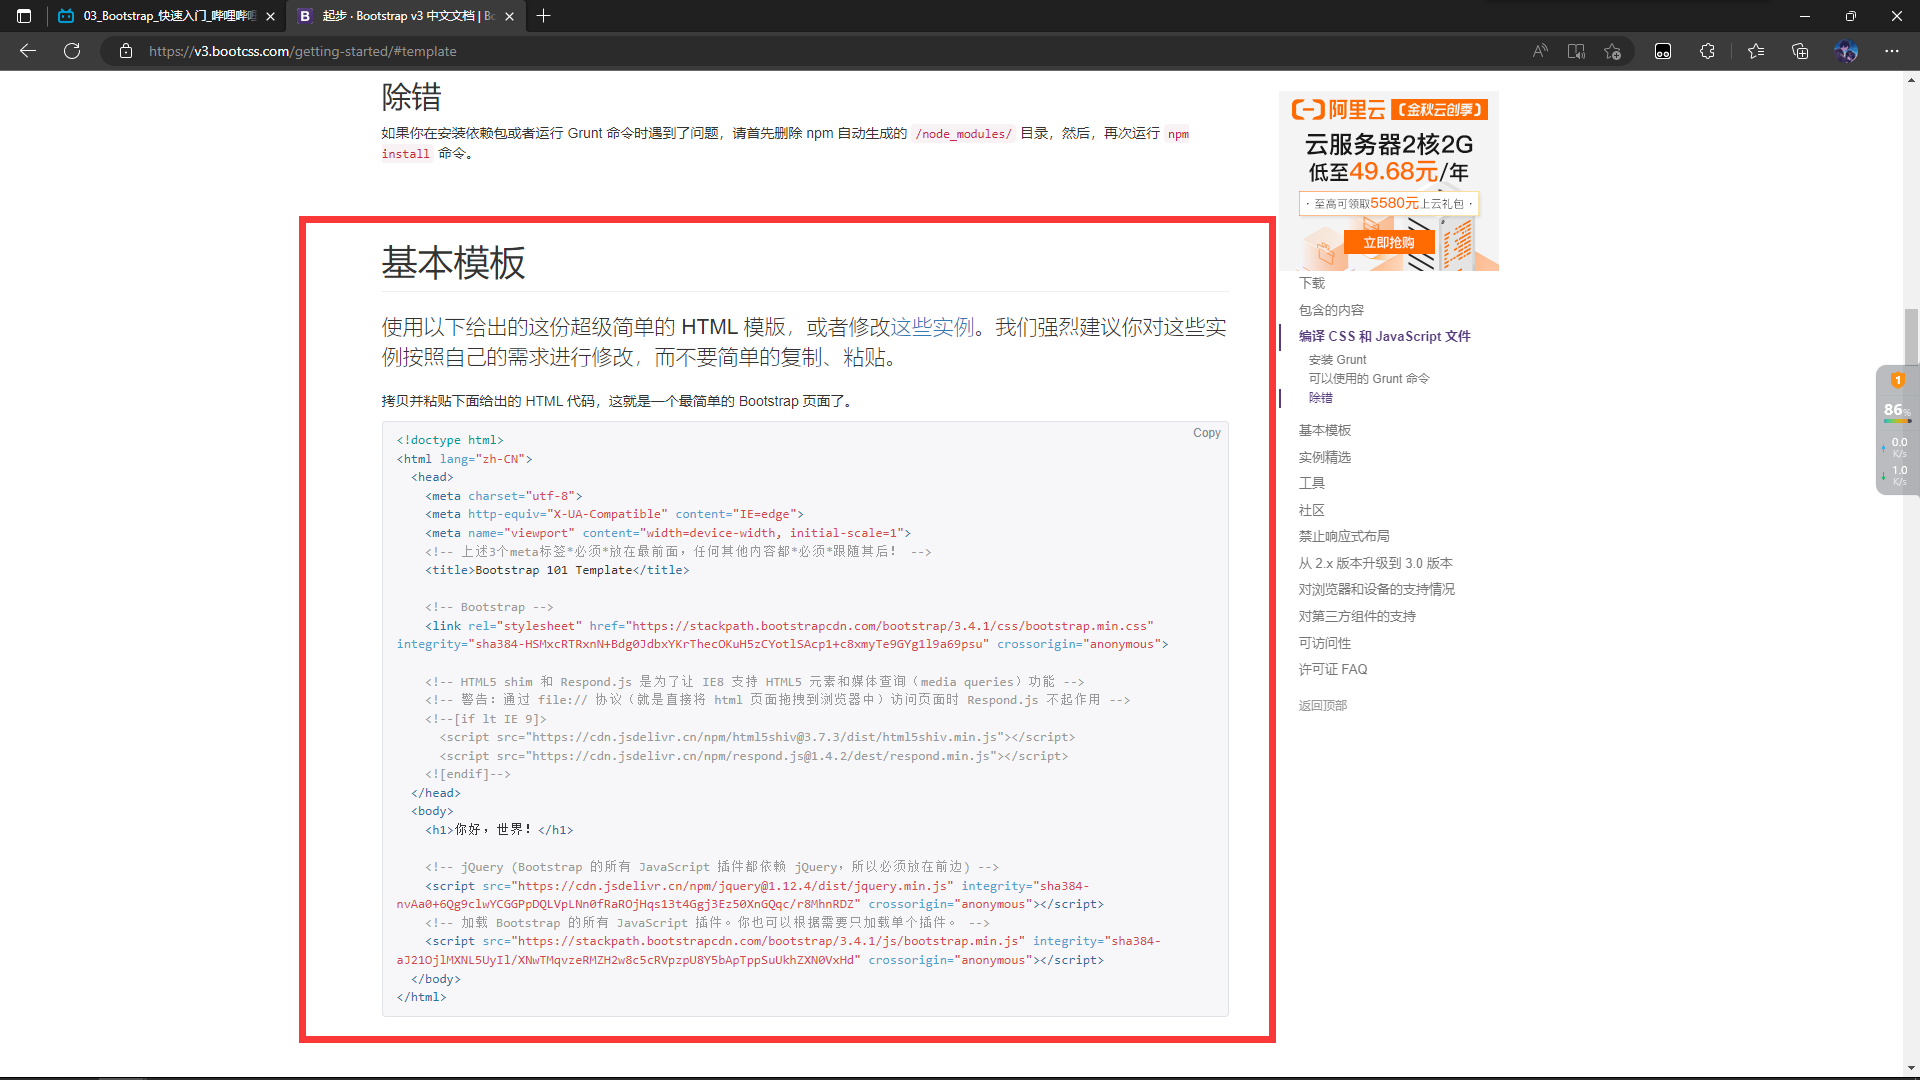Refresh the current page
Screen dimensions: 1920x1080
[72, 51]
